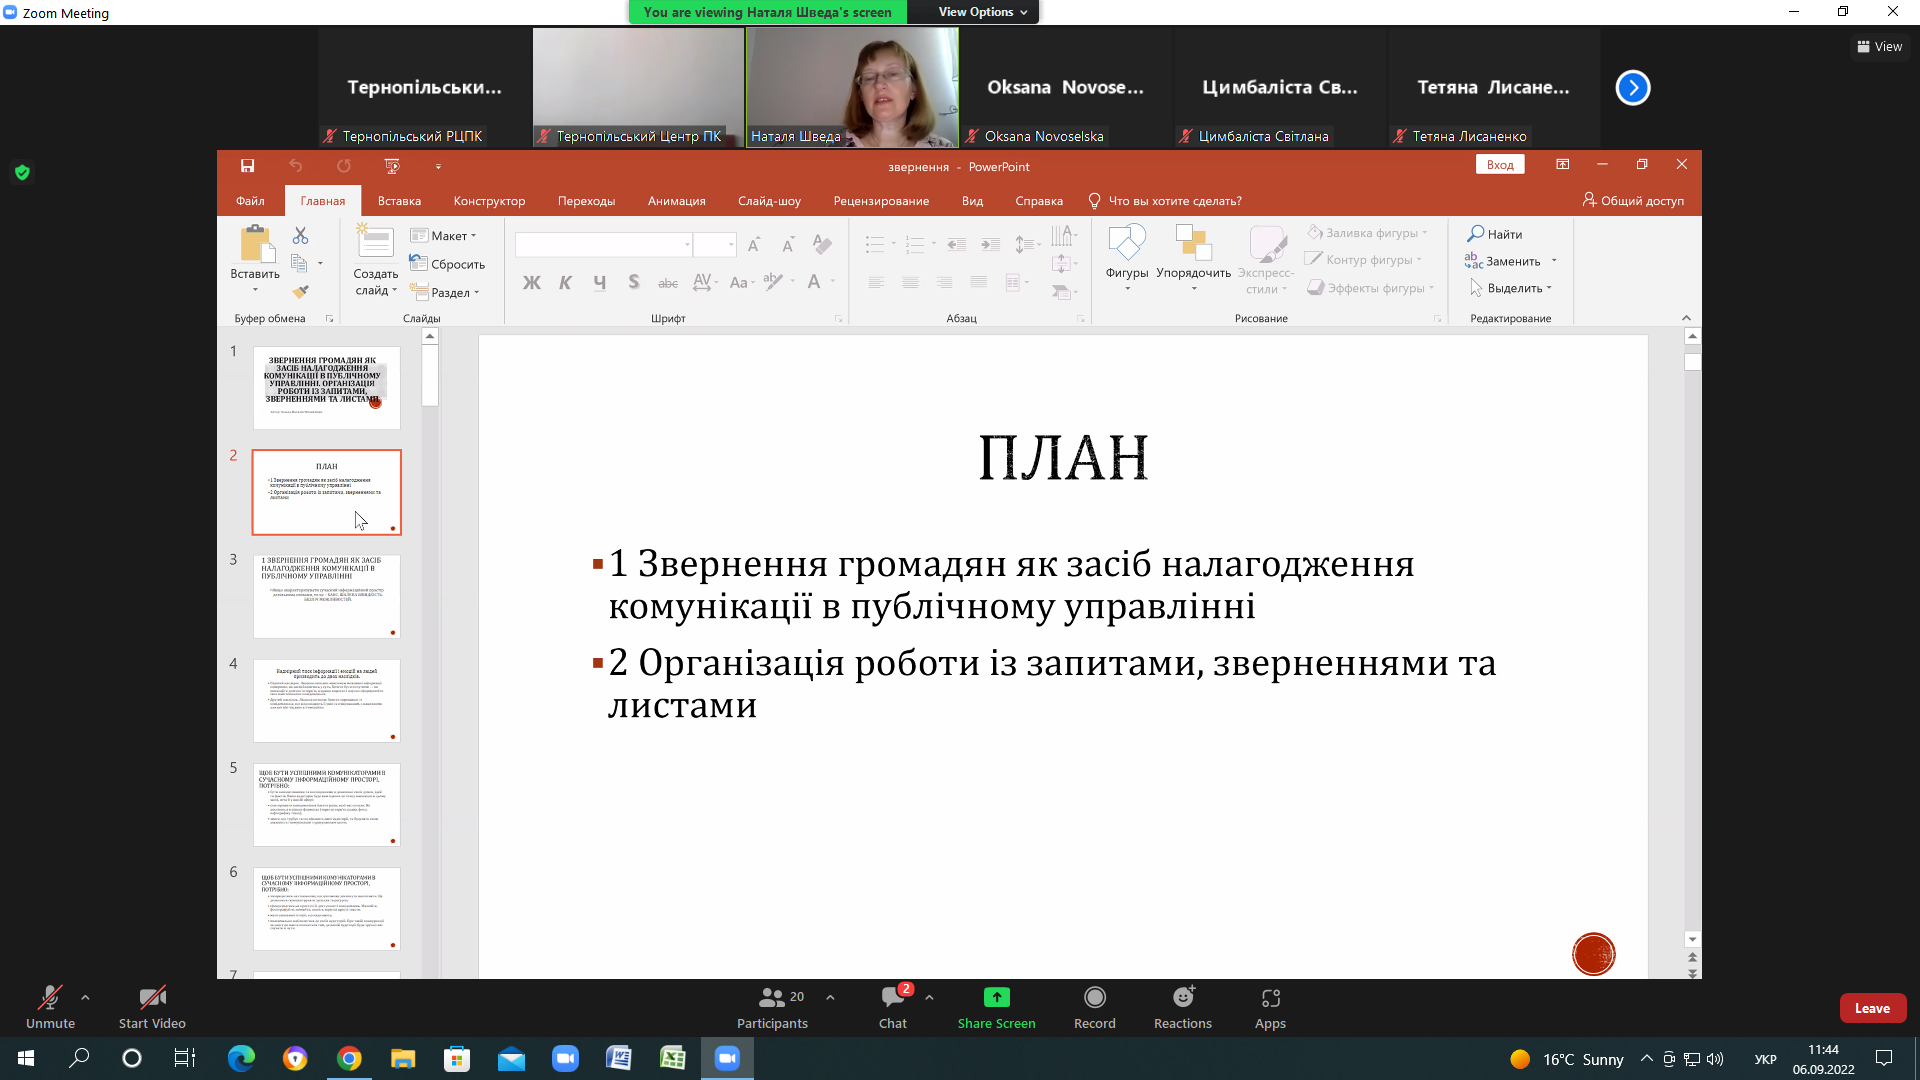1920x1080 pixels.
Task: Toggle justify text alignment
Action: click(978, 283)
